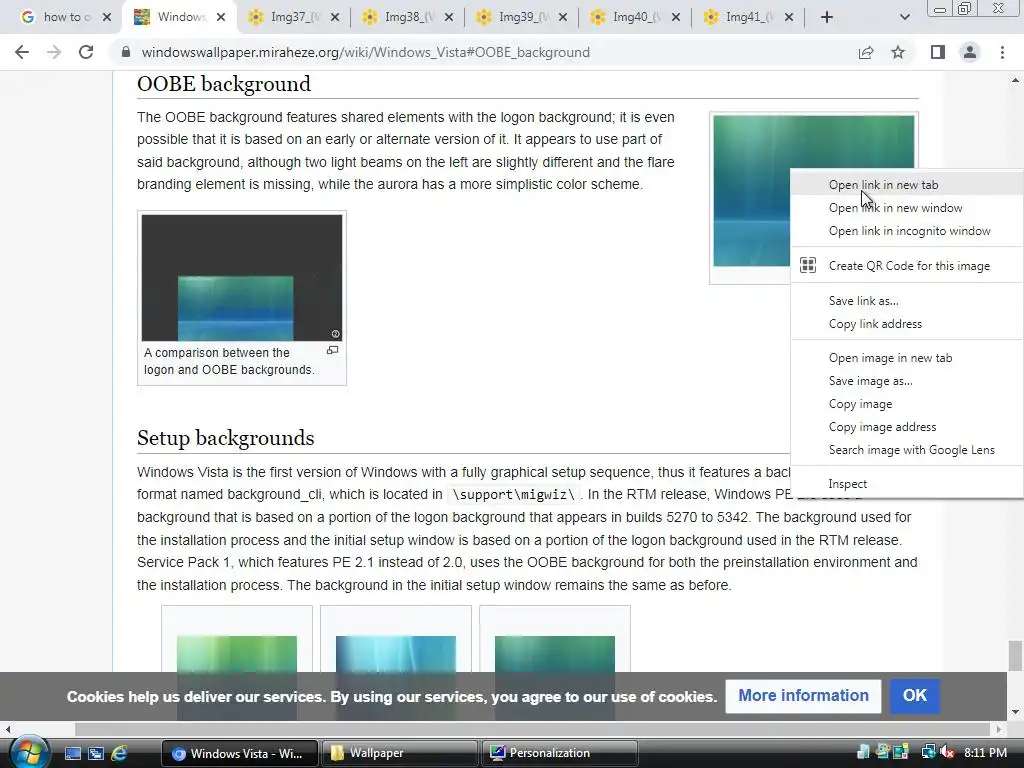Close the Img40 tab
The image size is (1024, 768).
[676, 17]
